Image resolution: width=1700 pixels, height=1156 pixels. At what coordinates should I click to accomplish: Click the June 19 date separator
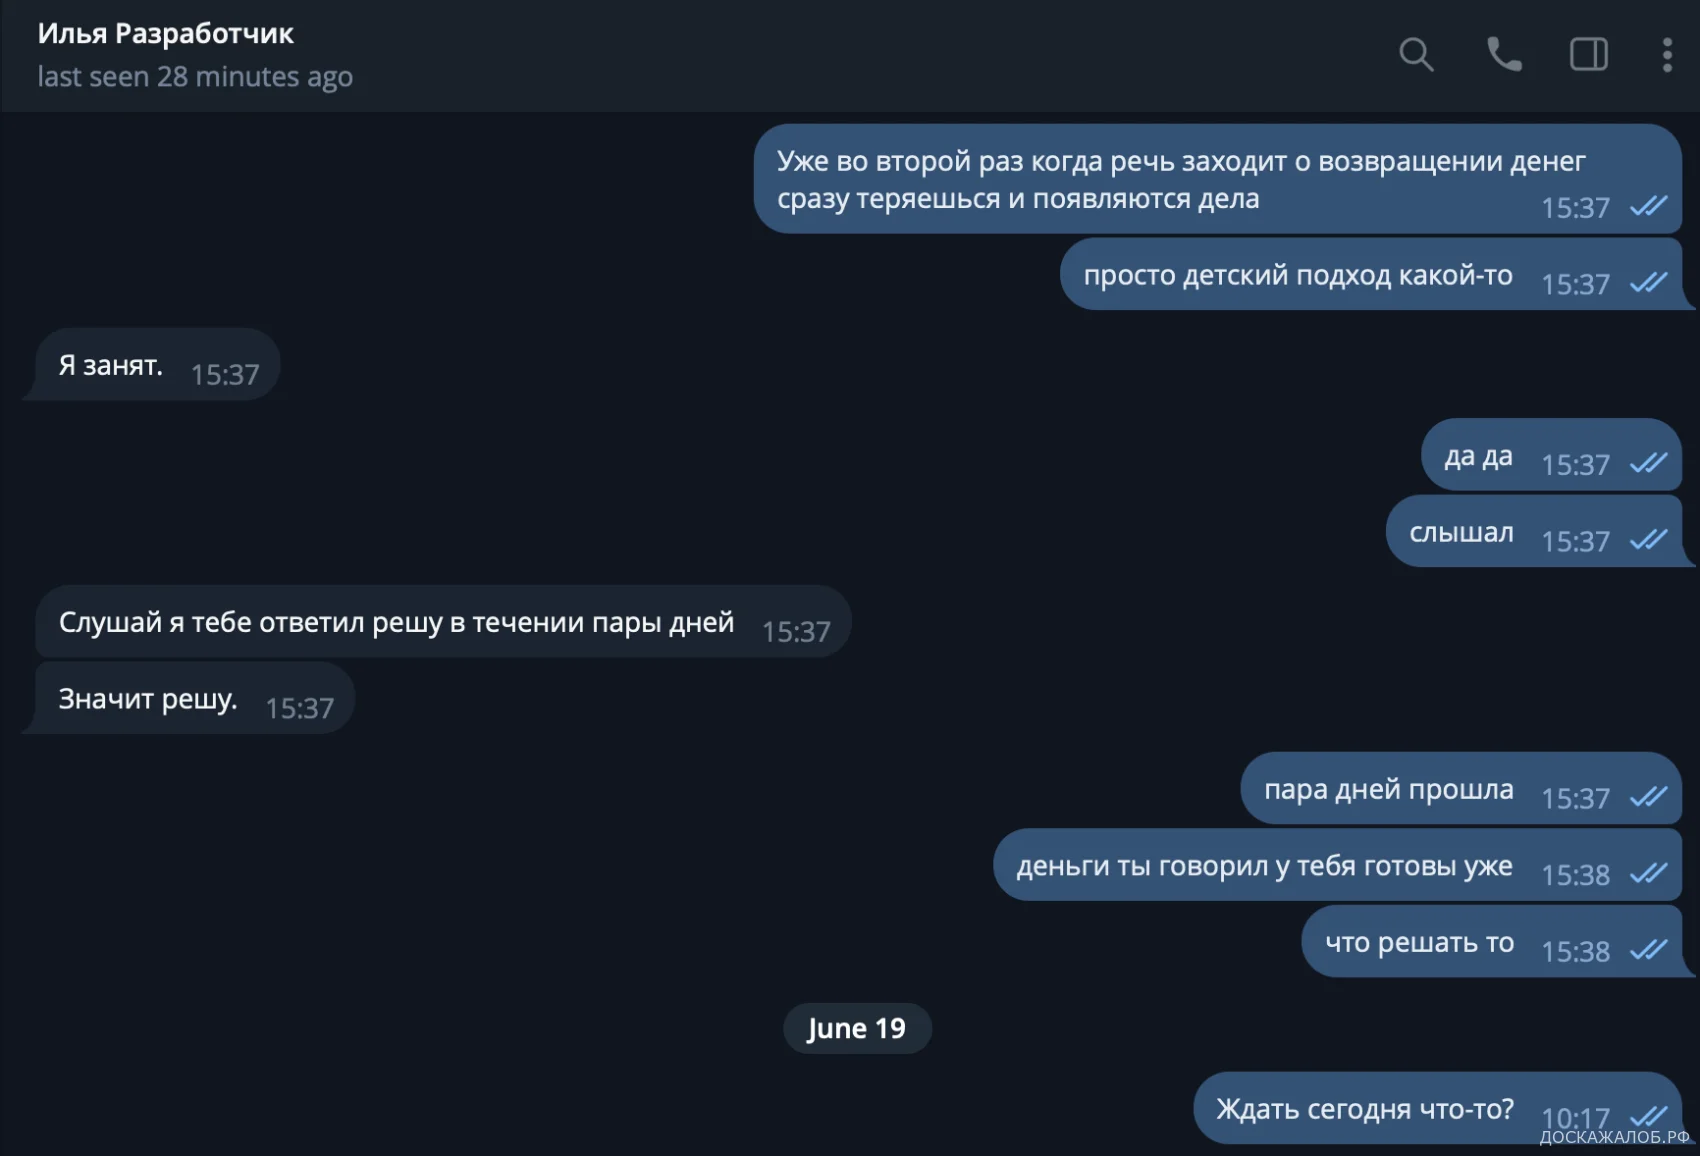point(857,1028)
